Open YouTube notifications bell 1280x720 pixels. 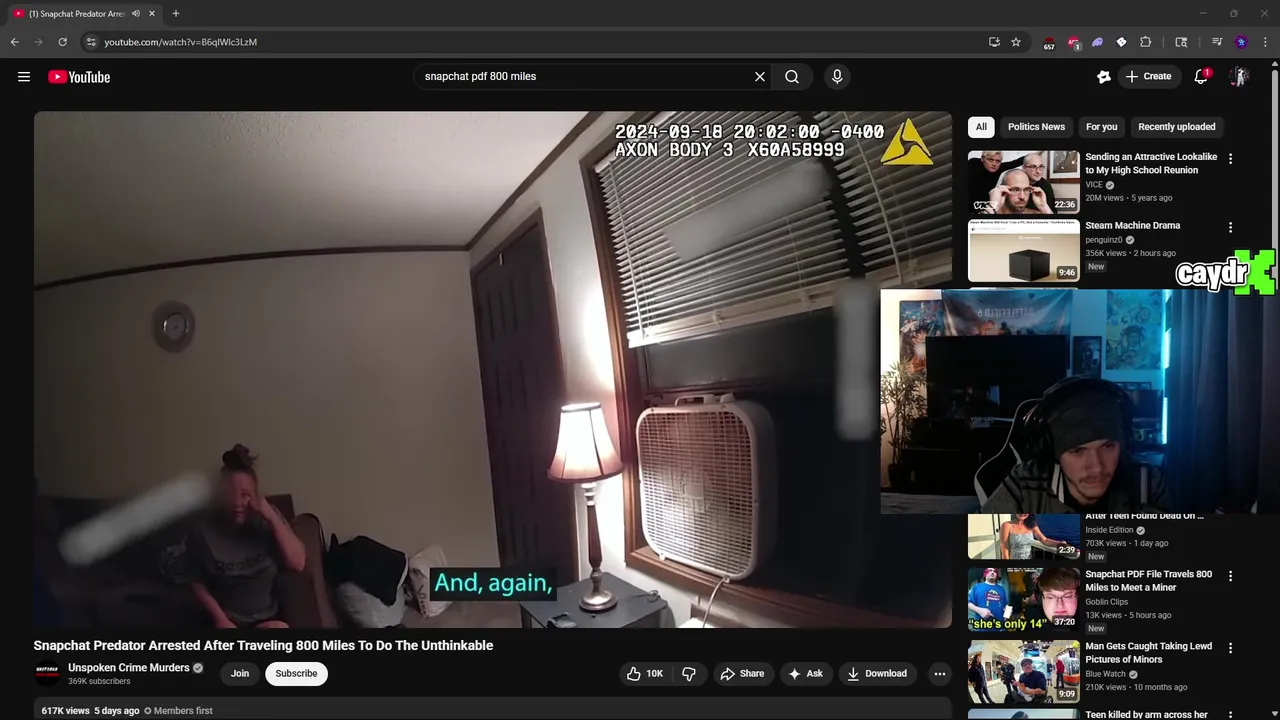pyautogui.click(x=1201, y=77)
